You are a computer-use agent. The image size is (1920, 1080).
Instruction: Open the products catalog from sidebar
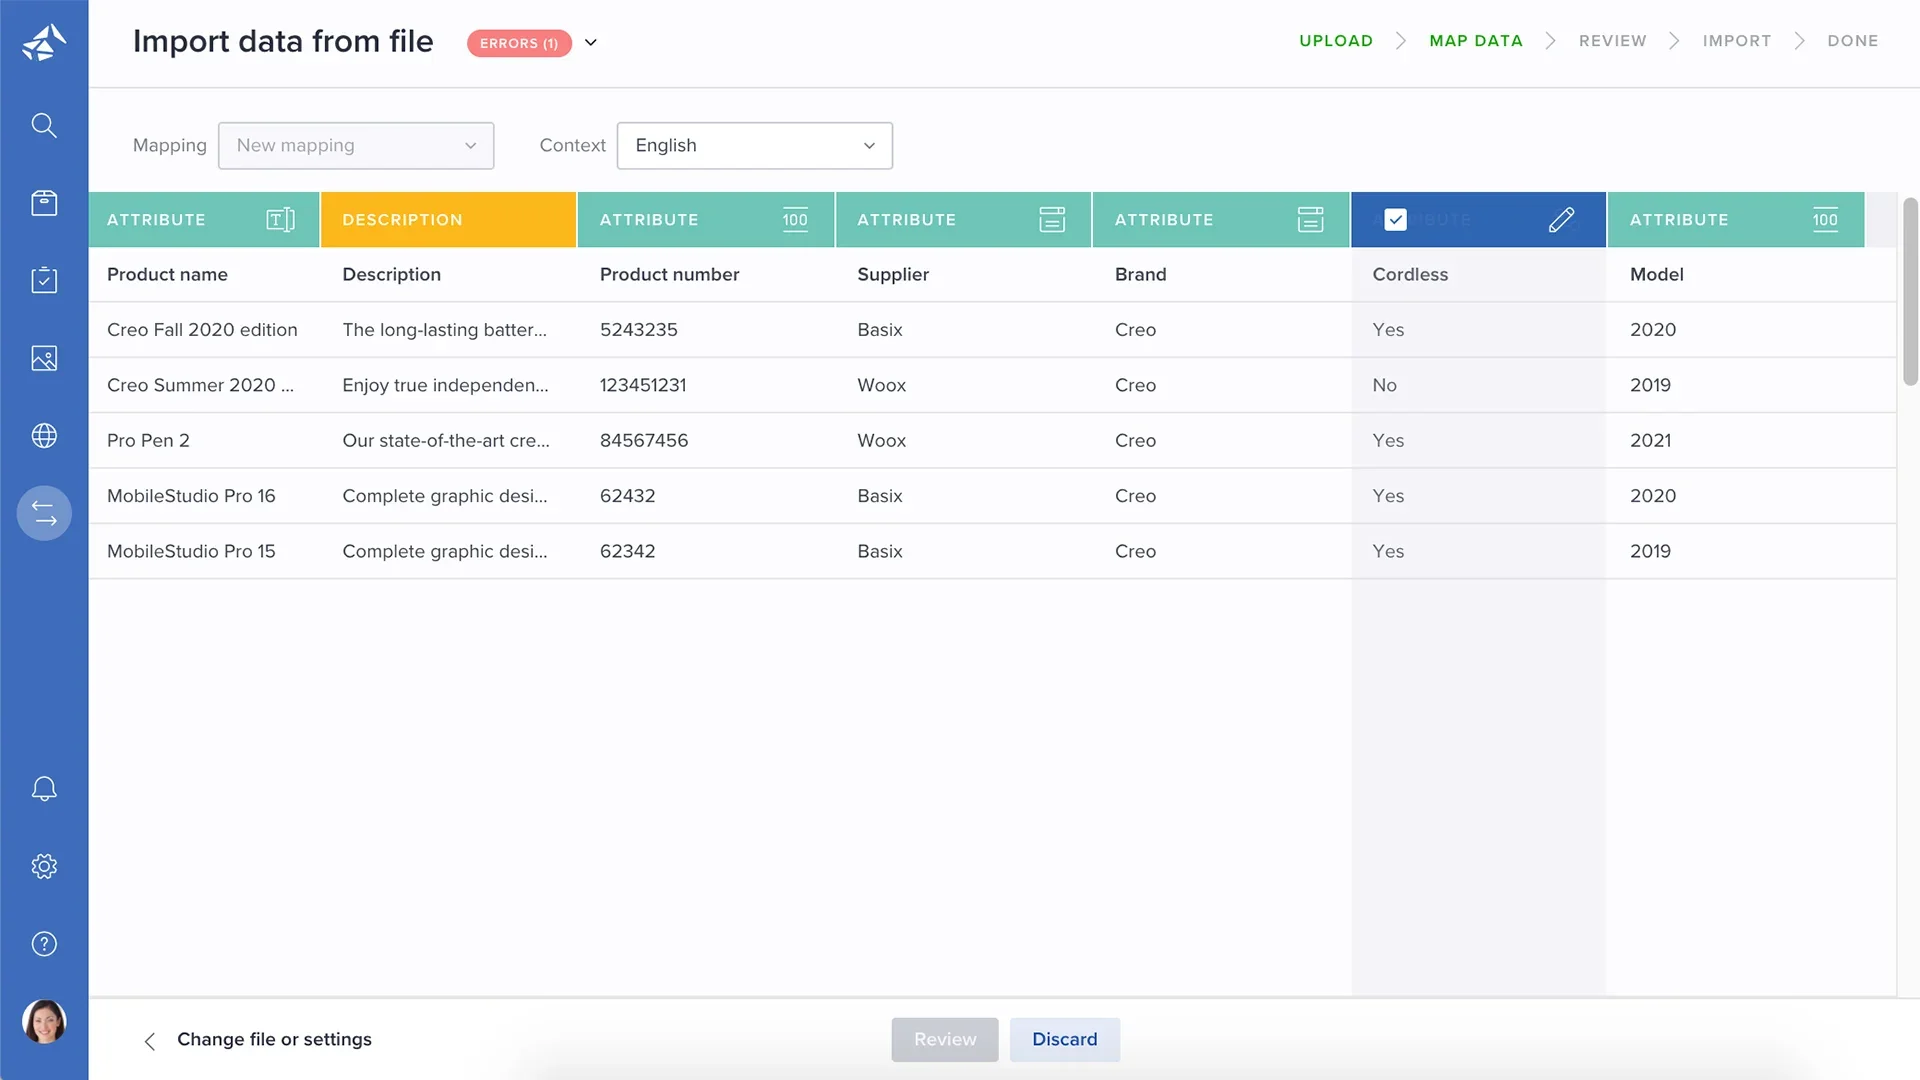click(44, 203)
